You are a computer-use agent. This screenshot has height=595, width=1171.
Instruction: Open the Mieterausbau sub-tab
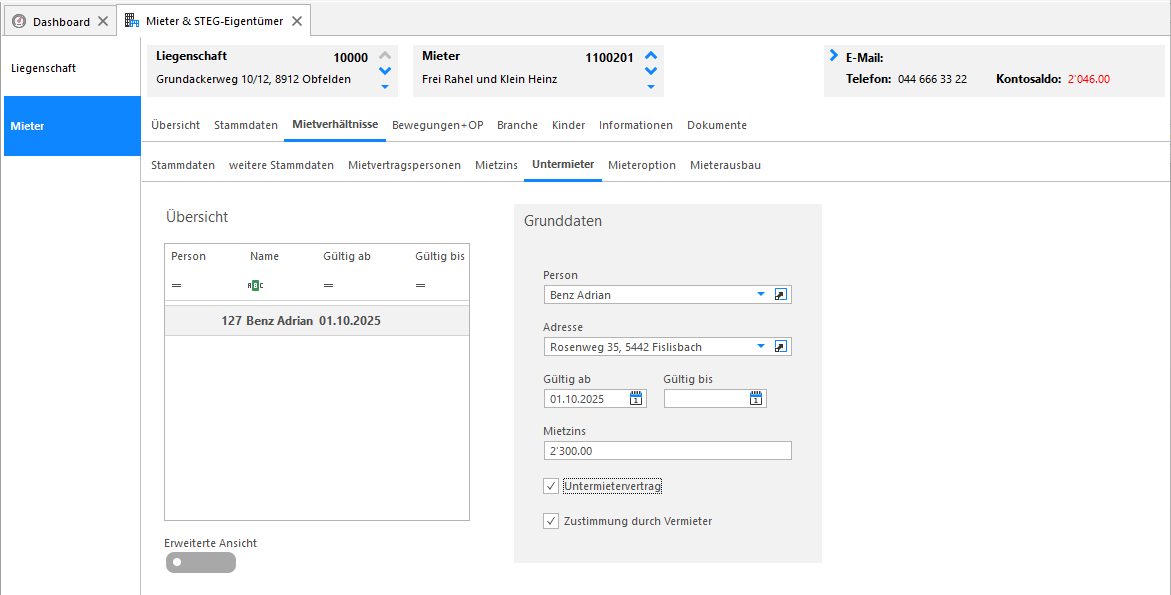(726, 165)
